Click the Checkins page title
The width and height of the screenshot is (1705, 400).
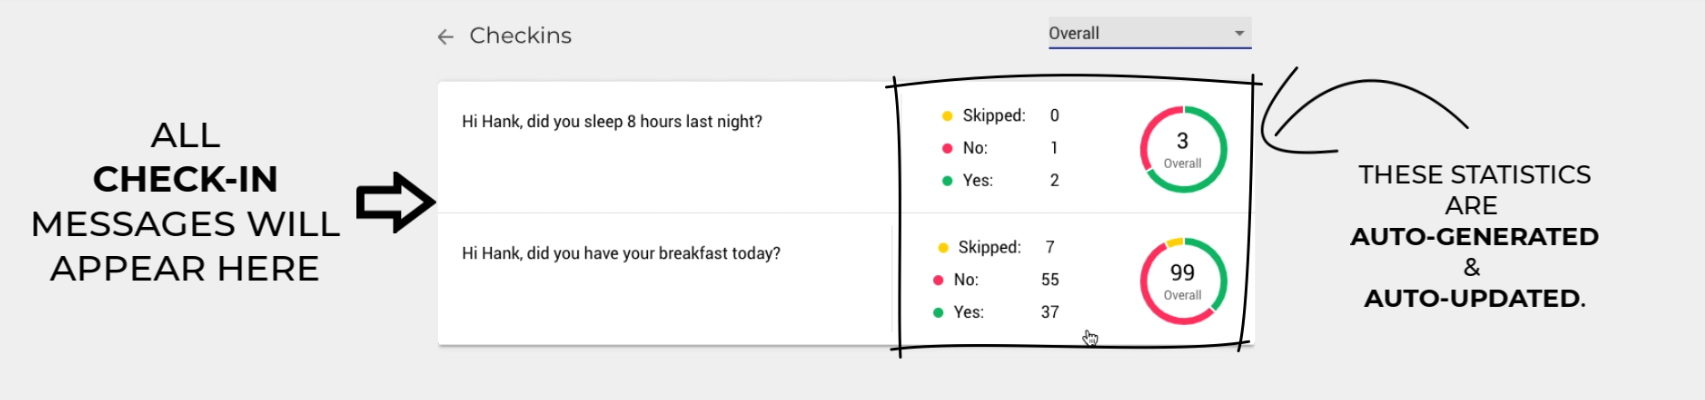pos(520,36)
